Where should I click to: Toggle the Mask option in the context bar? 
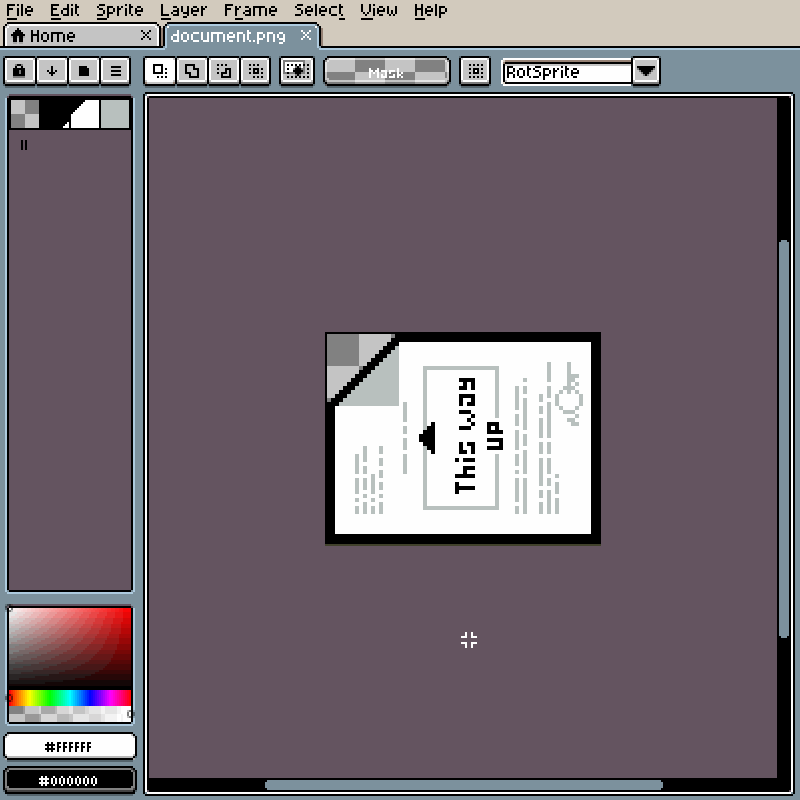386,71
